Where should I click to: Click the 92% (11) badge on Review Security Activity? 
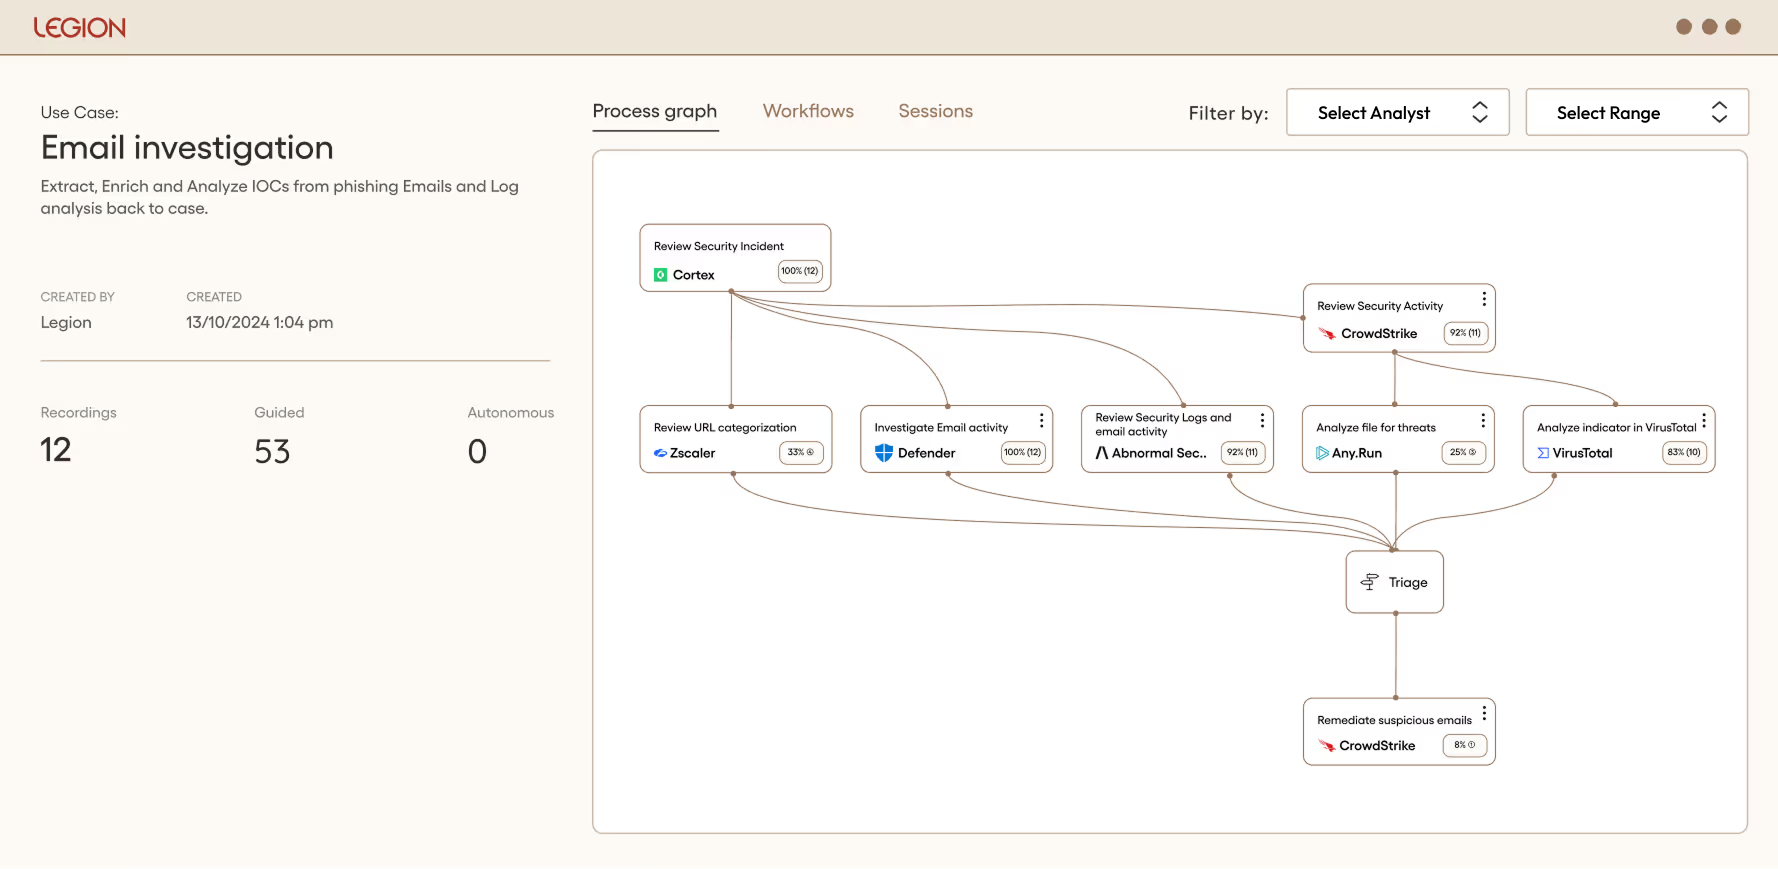pyautogui.click(x=1466, y=333)
